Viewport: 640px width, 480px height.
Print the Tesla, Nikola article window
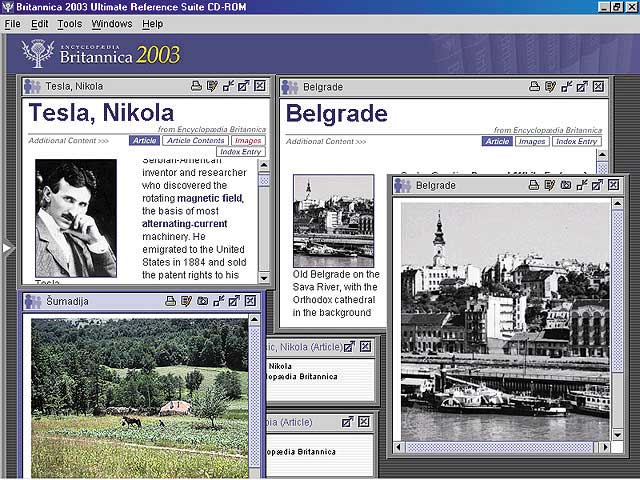196,86
